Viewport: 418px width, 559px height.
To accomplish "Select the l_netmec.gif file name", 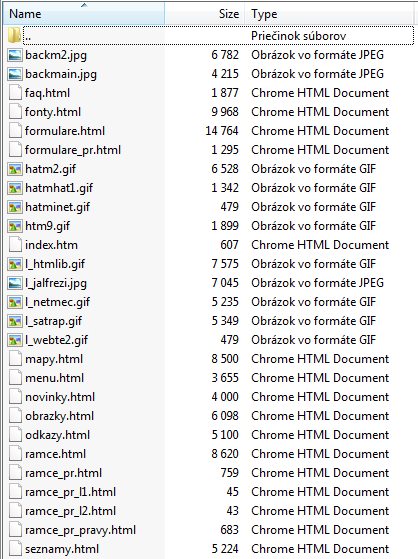I will click(57, 302).
